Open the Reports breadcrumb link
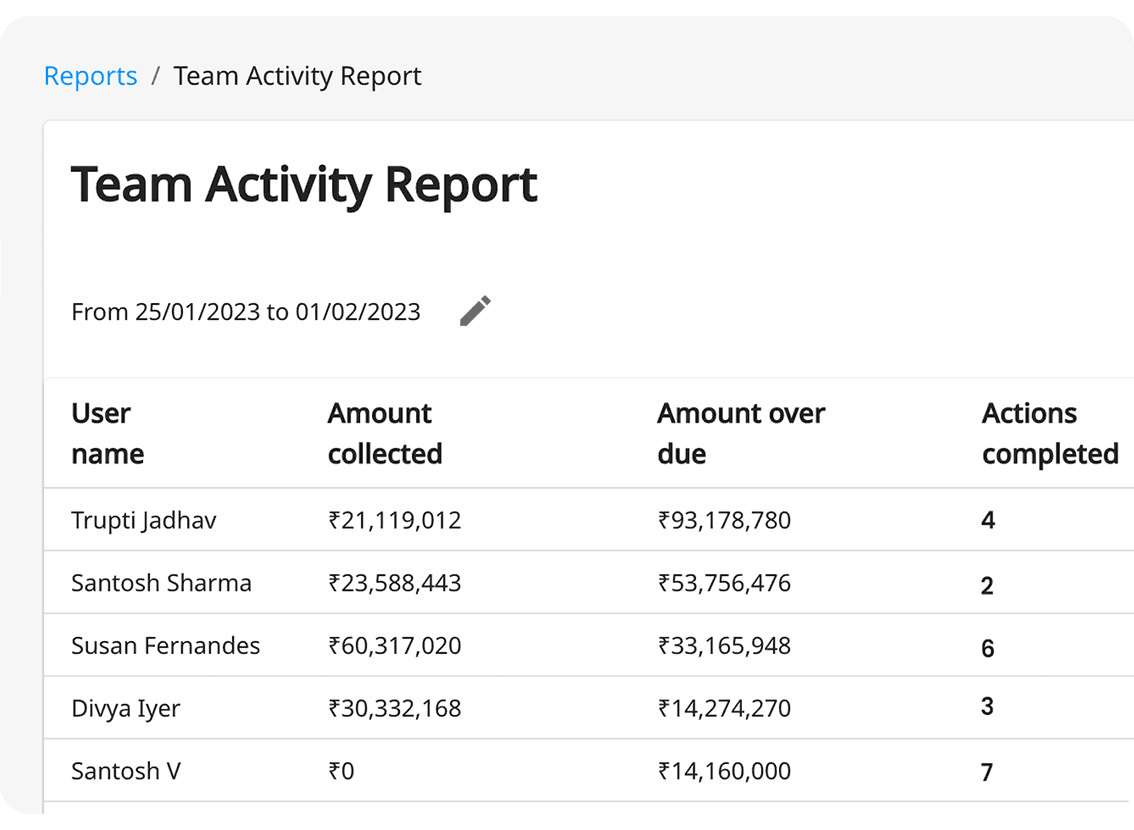The image size is (1134, 830). click(x=90, y=76)
